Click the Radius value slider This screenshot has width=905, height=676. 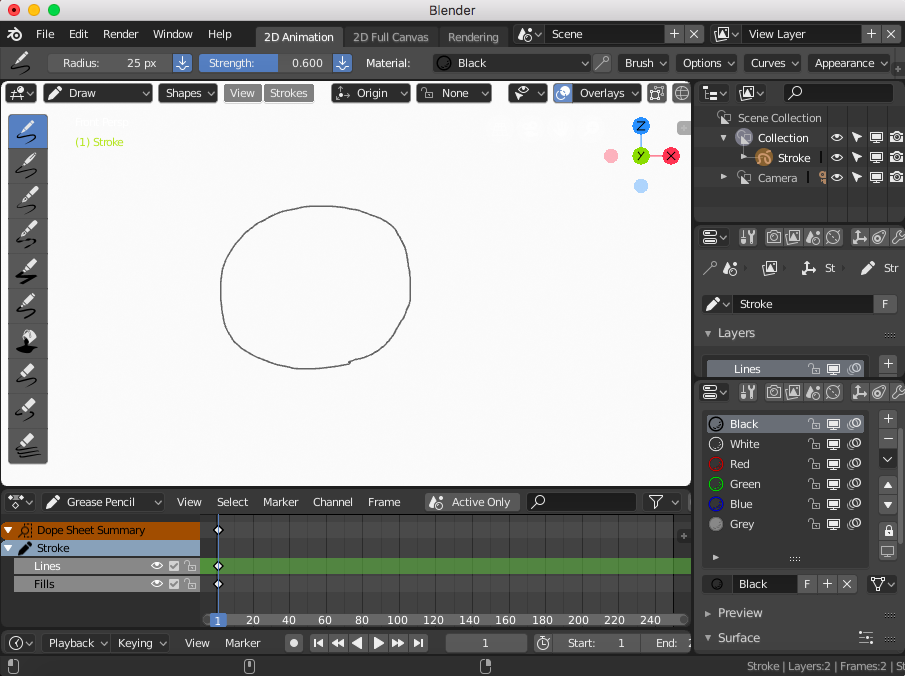coord(110,63)
